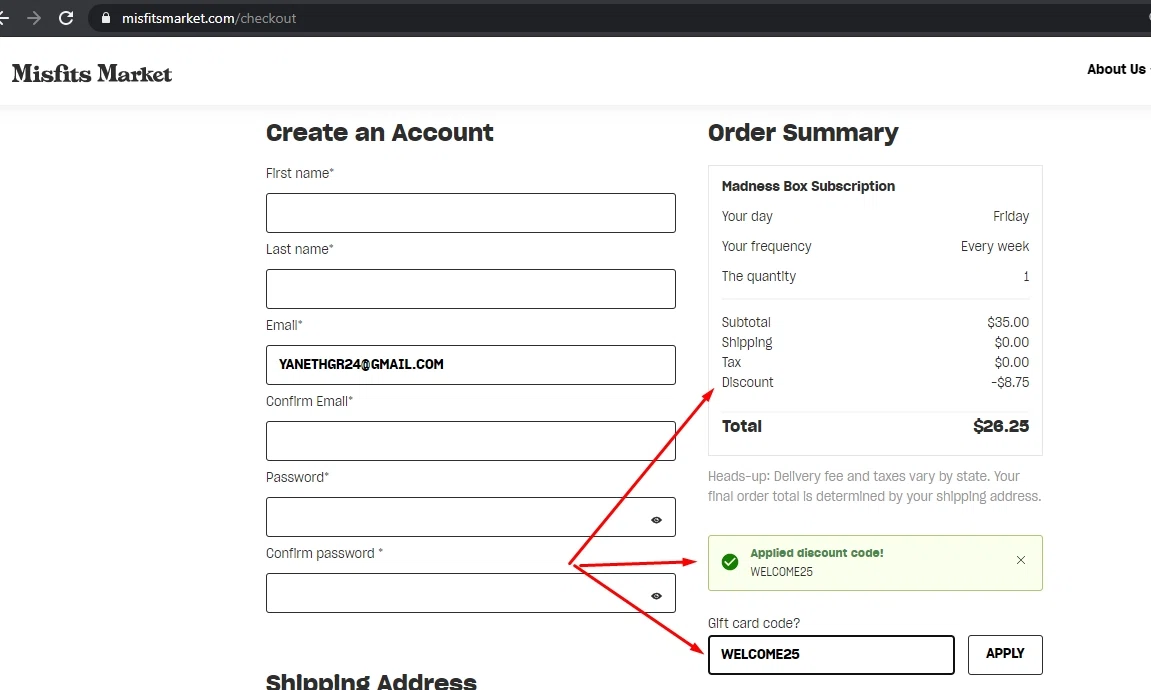
Task: Click the Madness Box Subscription title
Action: pos(808,186)
